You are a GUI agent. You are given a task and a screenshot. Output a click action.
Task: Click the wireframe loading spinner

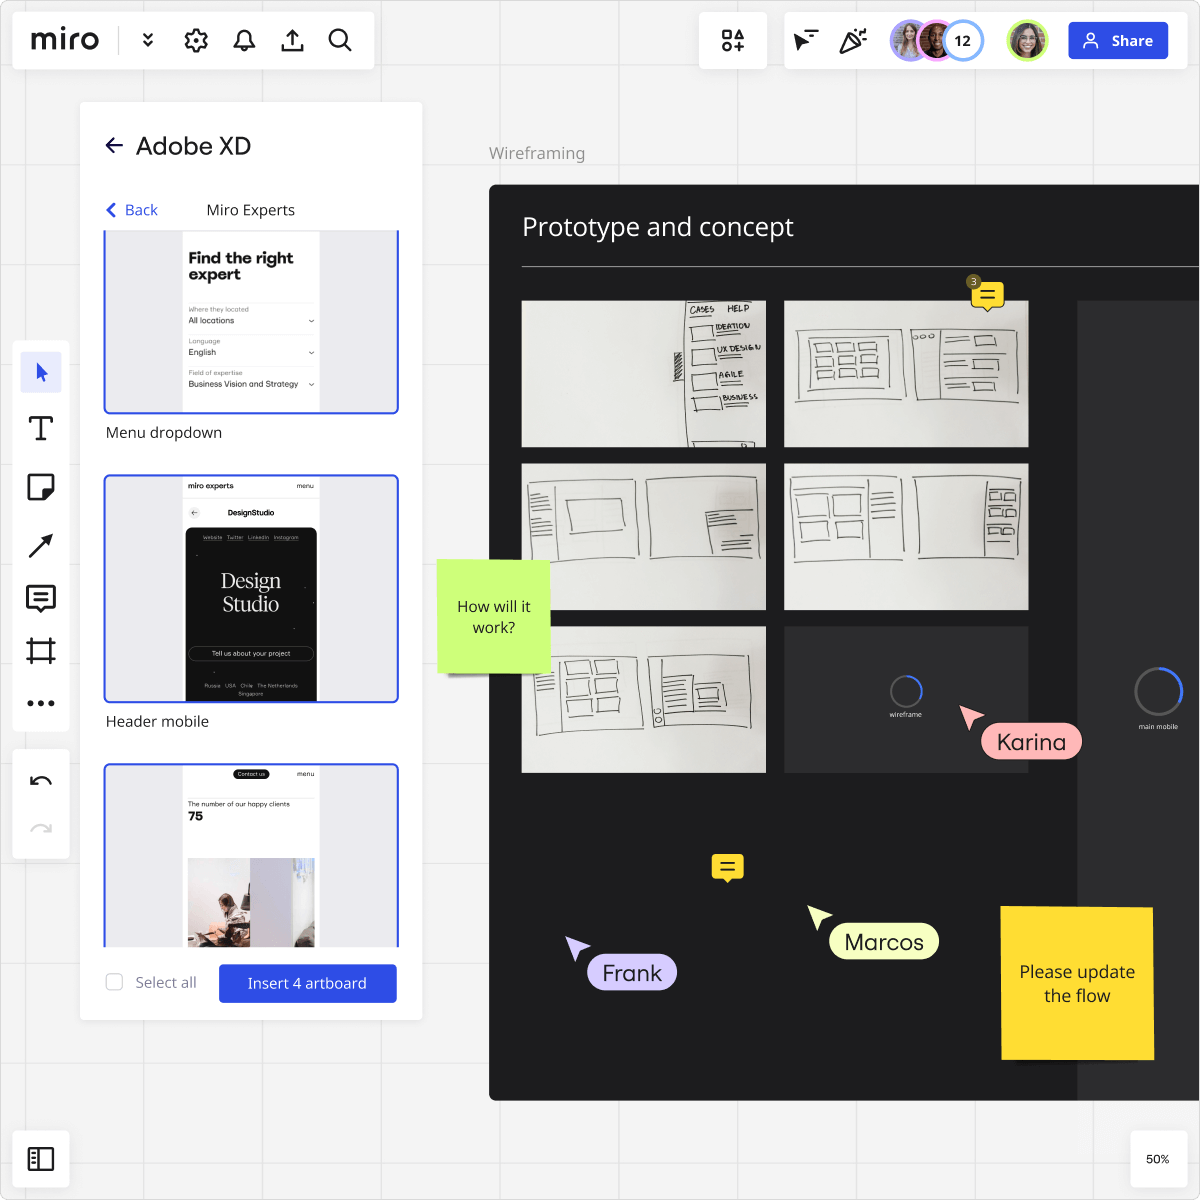[906, 691]
